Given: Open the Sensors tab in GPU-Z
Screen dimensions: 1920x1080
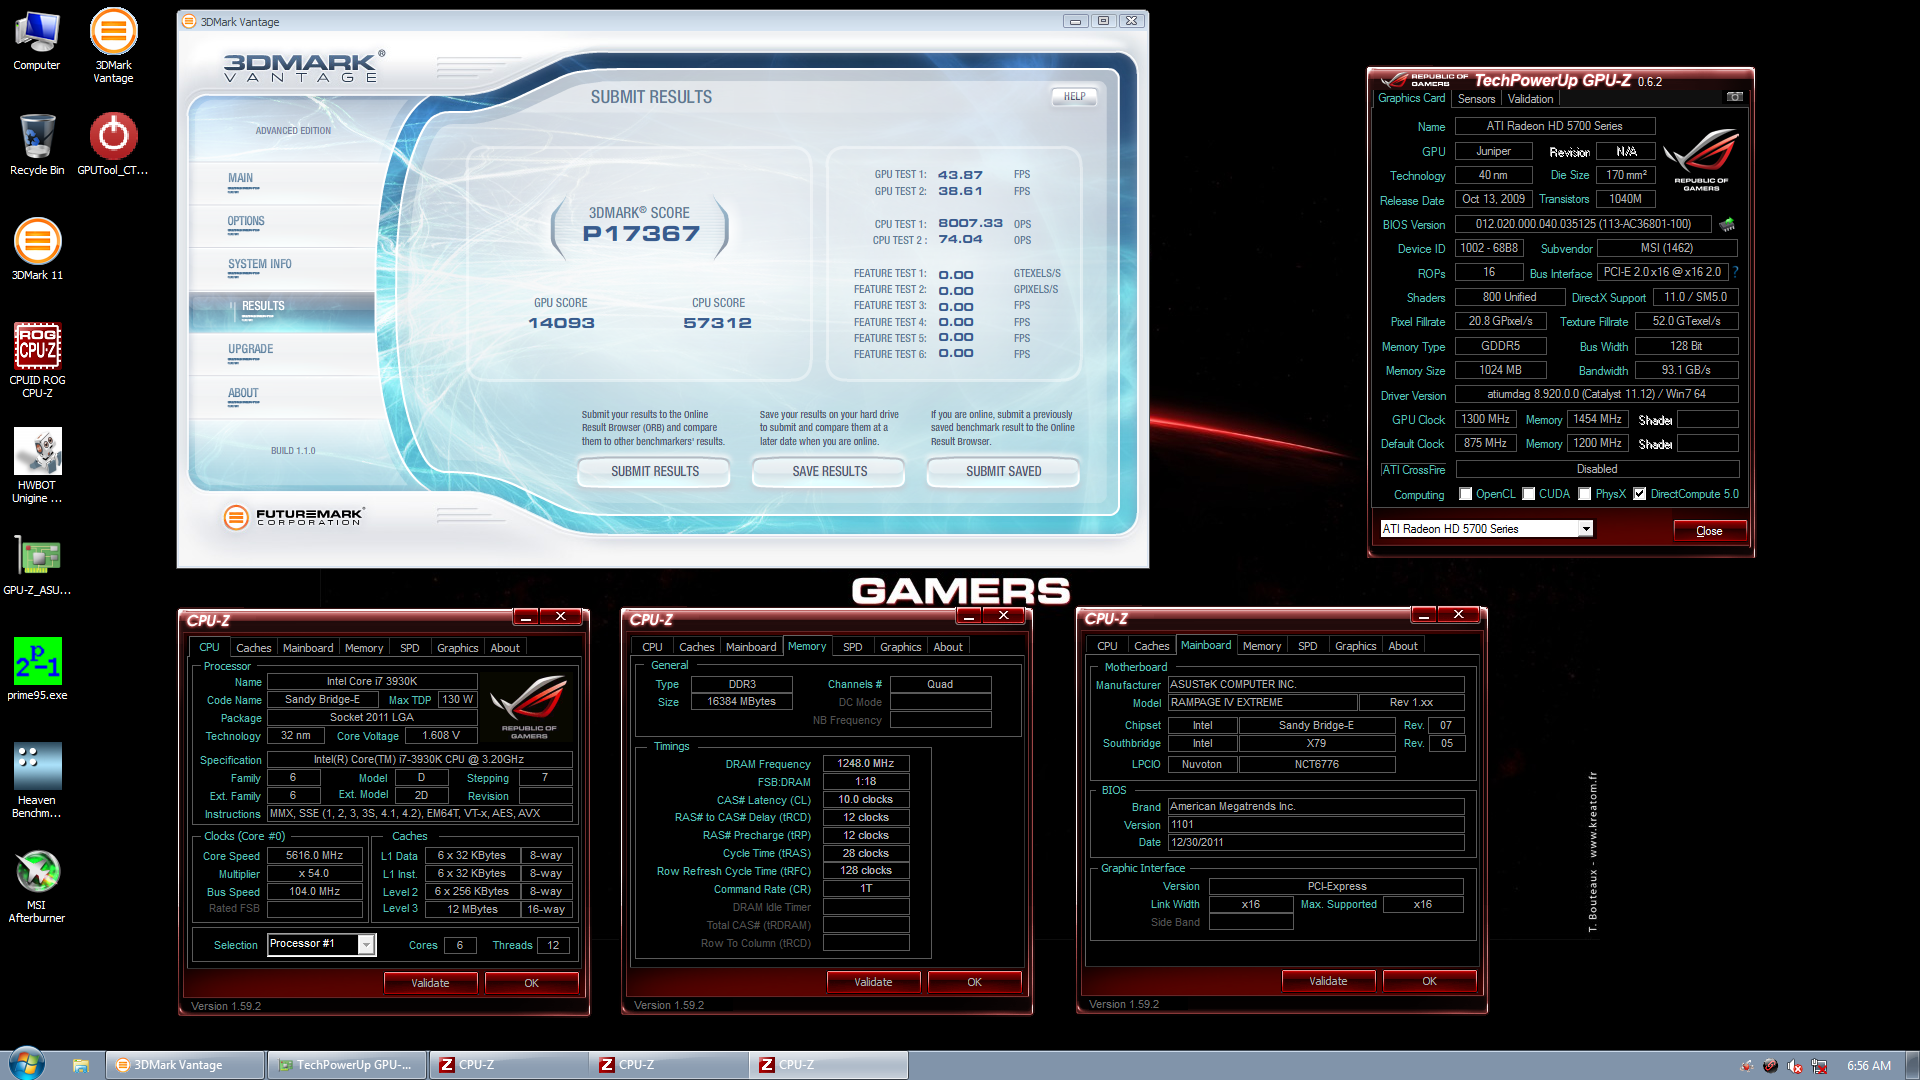Looking at the screenshot, I should click(x=1476, y=99).
